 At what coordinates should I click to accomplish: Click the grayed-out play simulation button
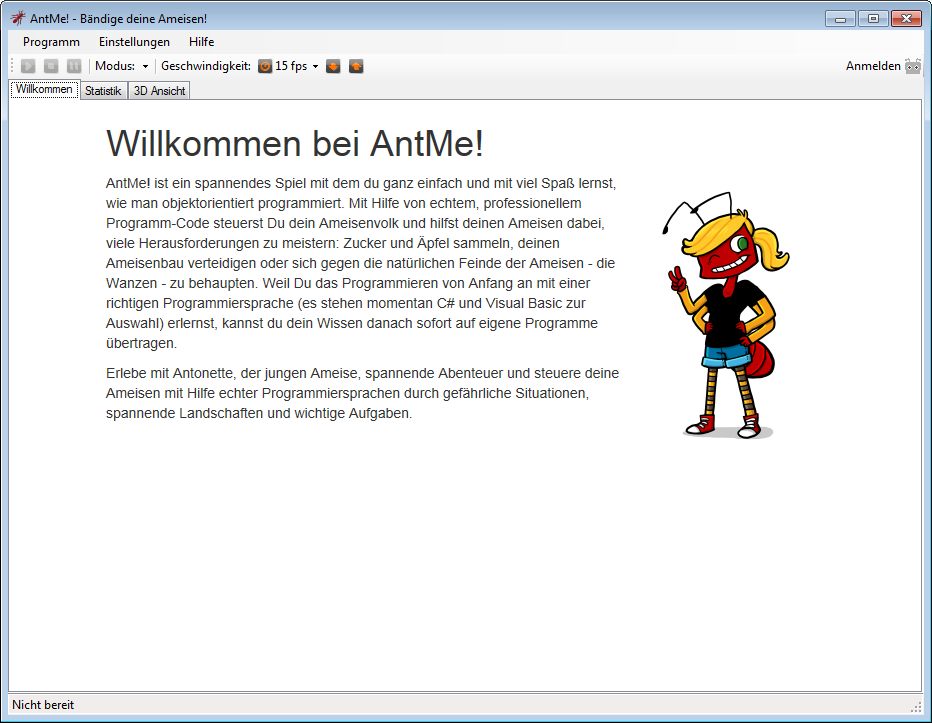(x=28, y=66)
